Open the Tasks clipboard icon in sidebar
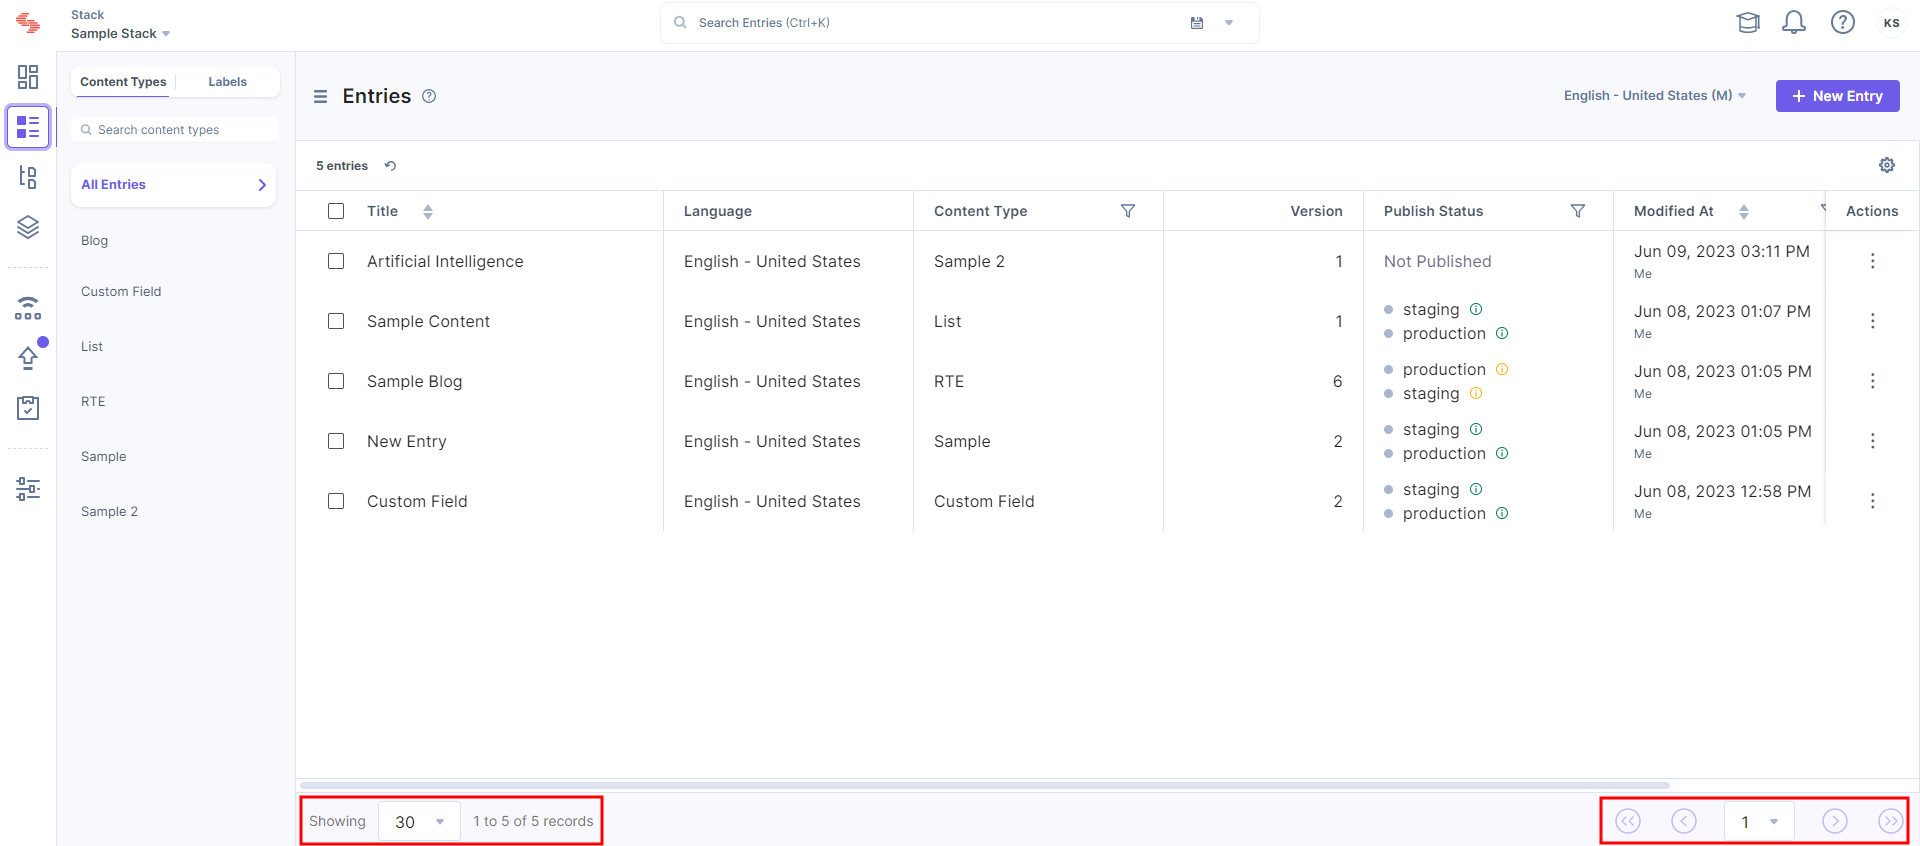Viewport: 1920px width, 846px height. (x=28, y=407)
